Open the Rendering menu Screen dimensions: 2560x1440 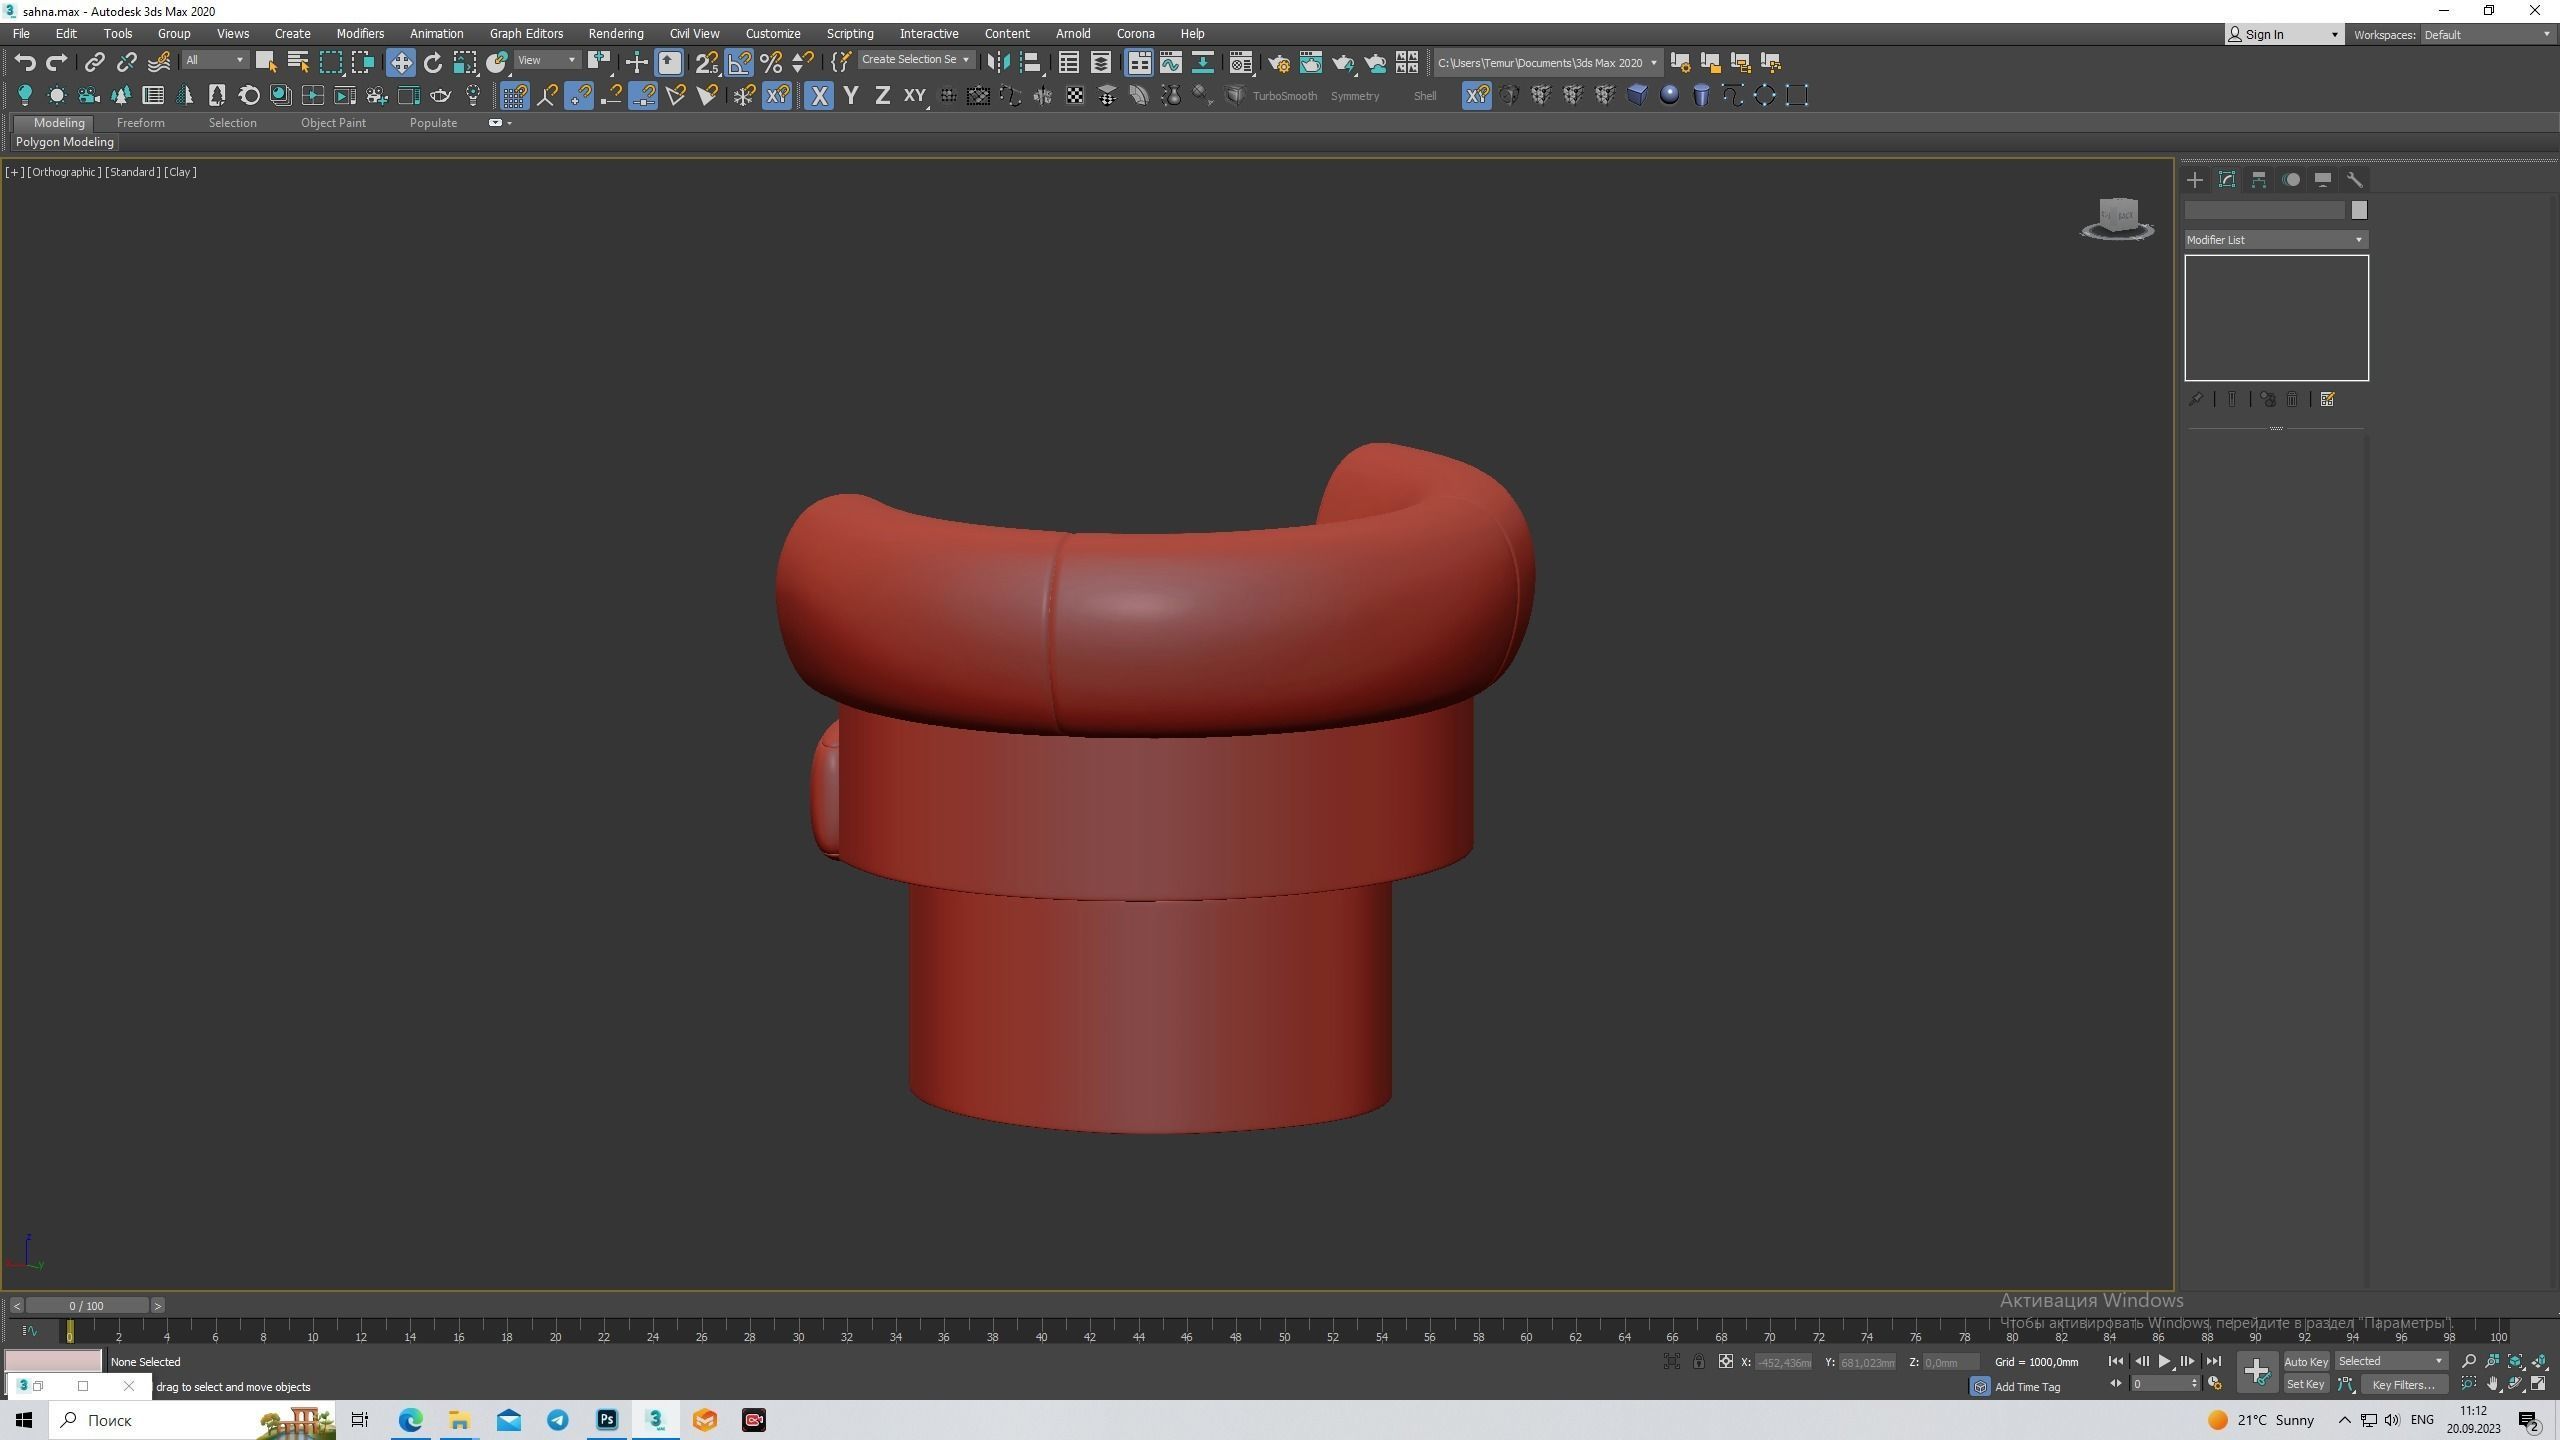(616, 33)
